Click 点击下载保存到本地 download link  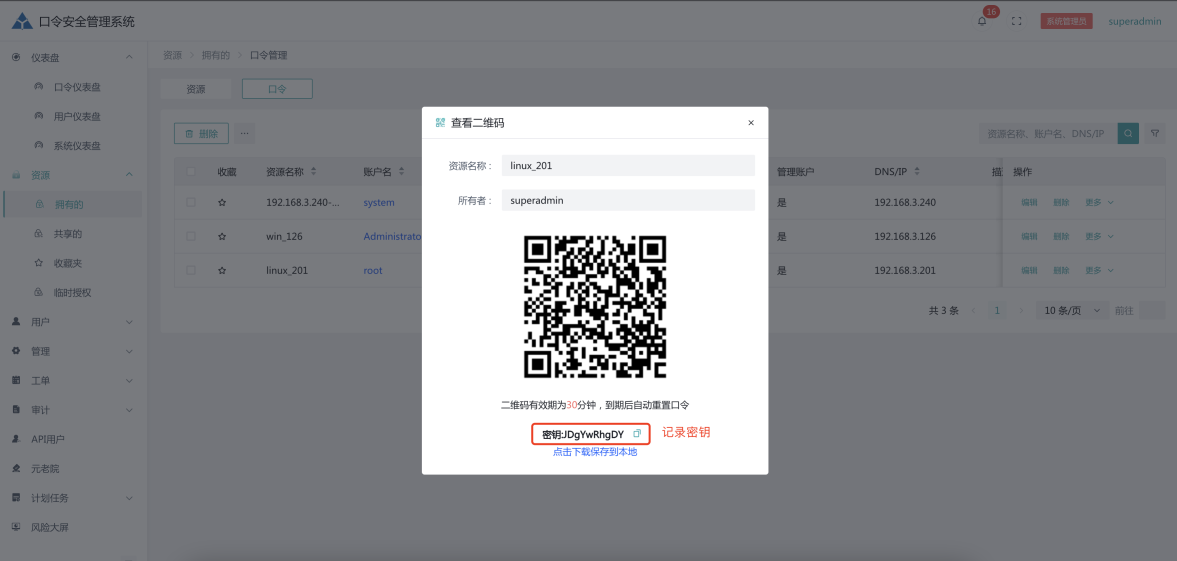tap(595, 452)
